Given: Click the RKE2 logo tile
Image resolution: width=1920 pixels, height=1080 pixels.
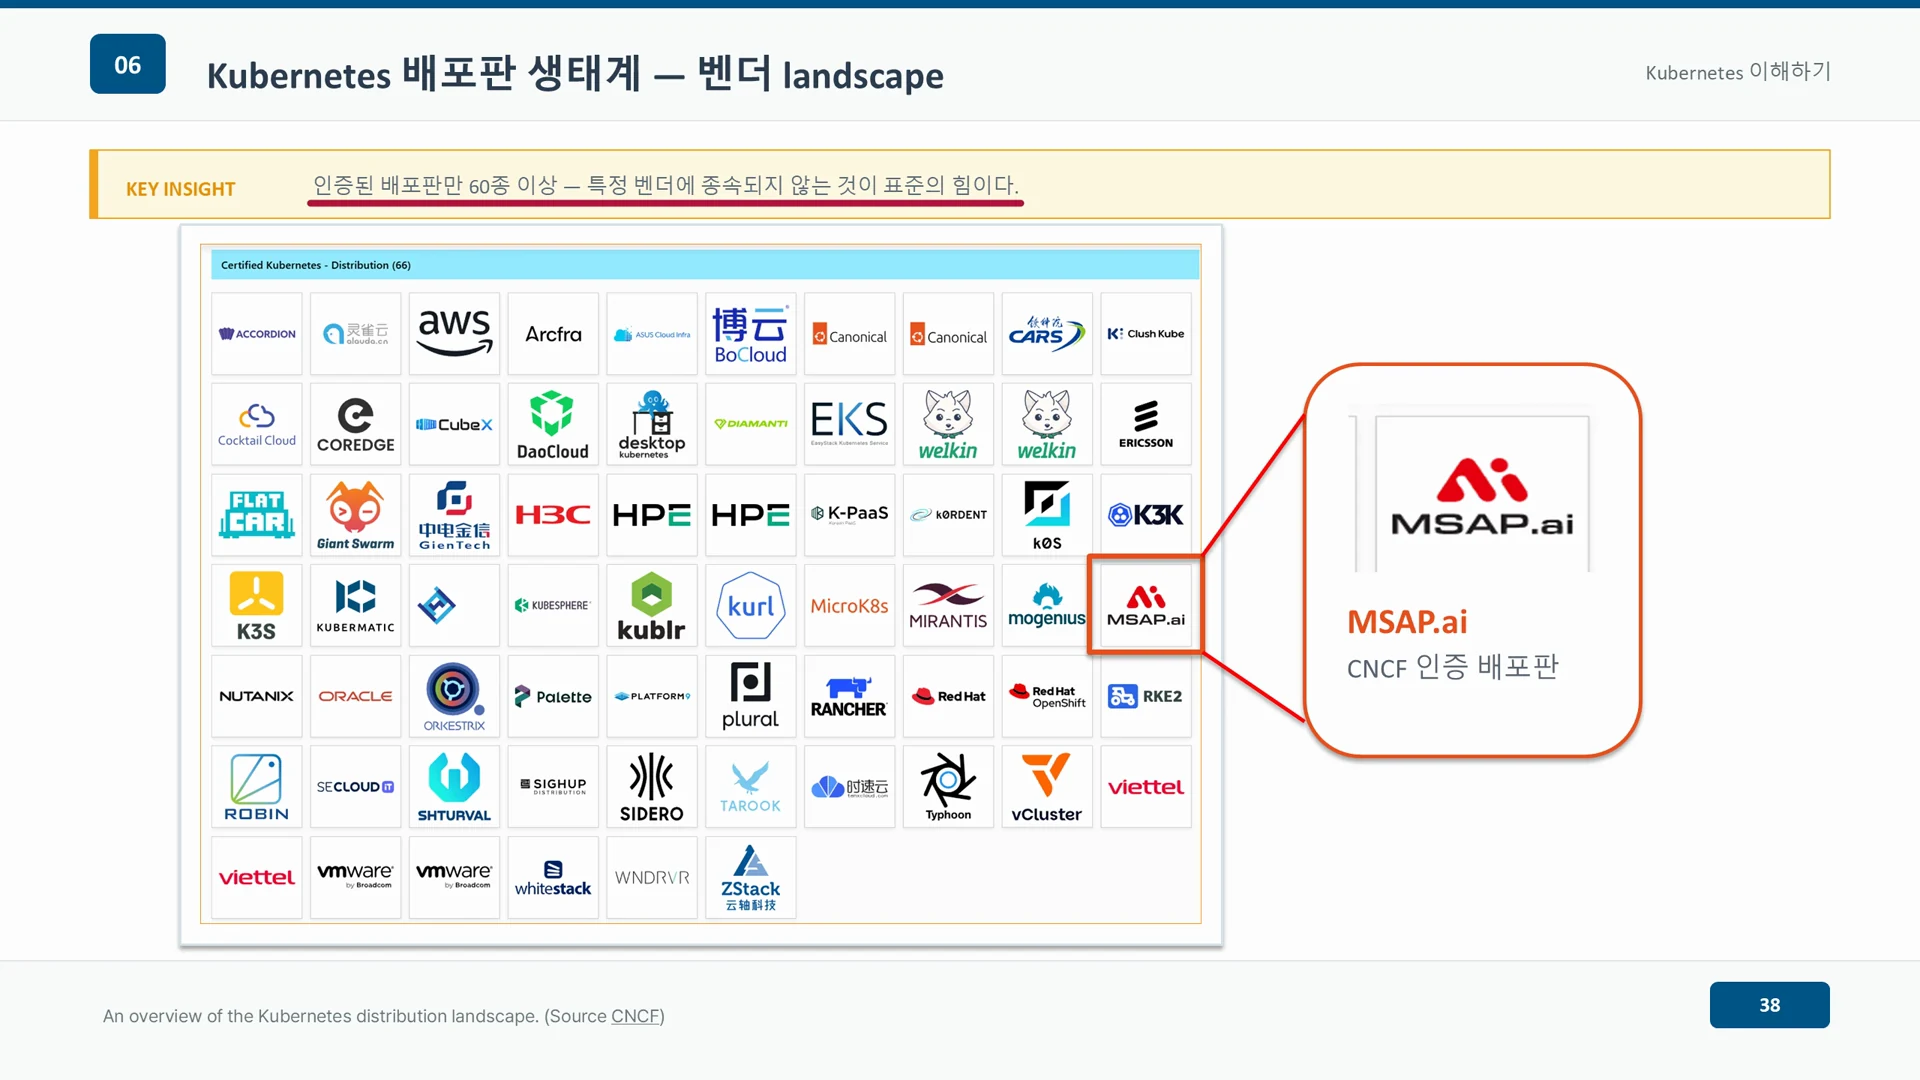Looking at the screenshot, I should pos(1146,696).
